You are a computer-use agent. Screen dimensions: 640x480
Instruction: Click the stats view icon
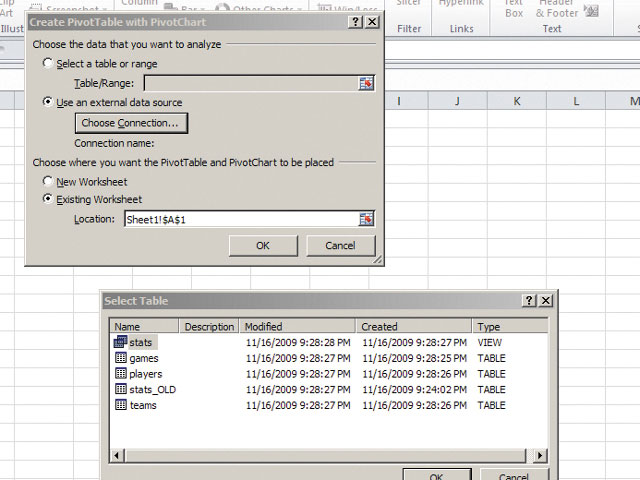click(120, 342)
